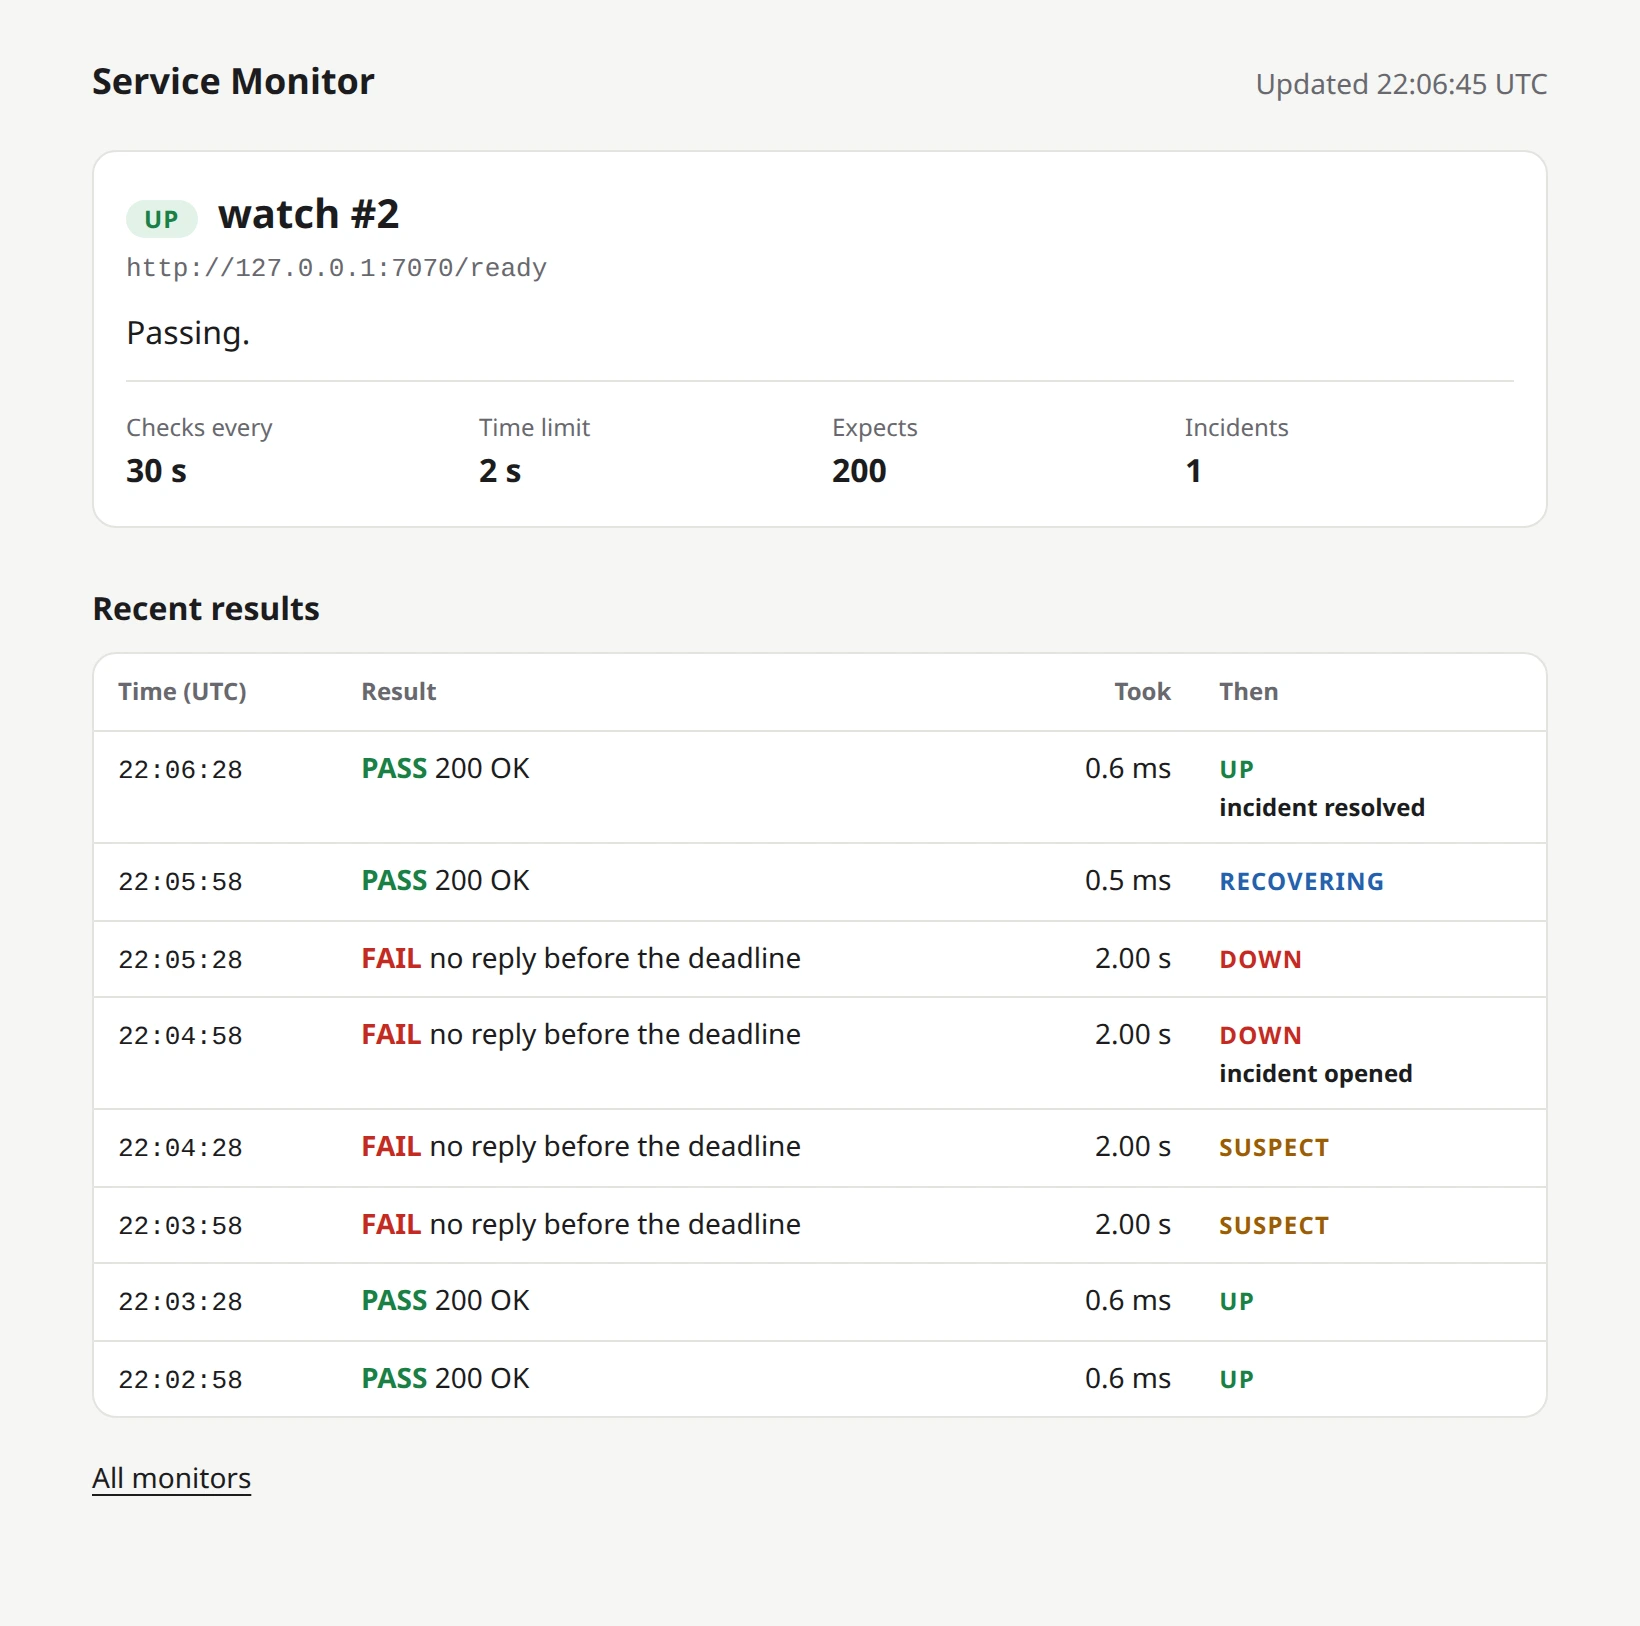Click the UP state in the 22:06:28 row

click(x=1236, y=770)
